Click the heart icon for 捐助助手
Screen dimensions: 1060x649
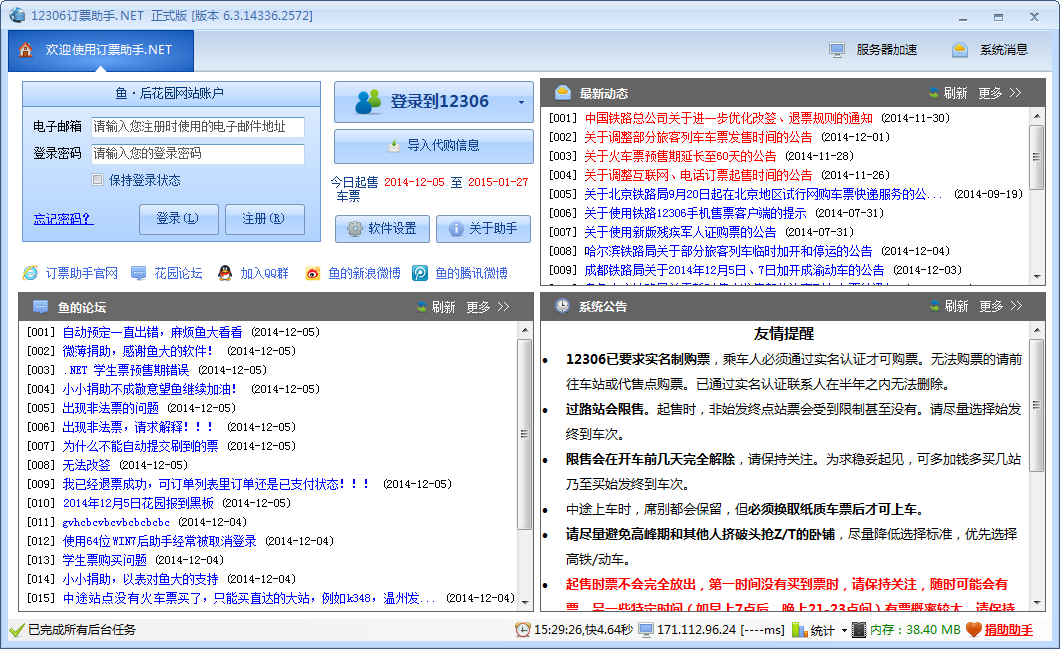coord(973,630)
